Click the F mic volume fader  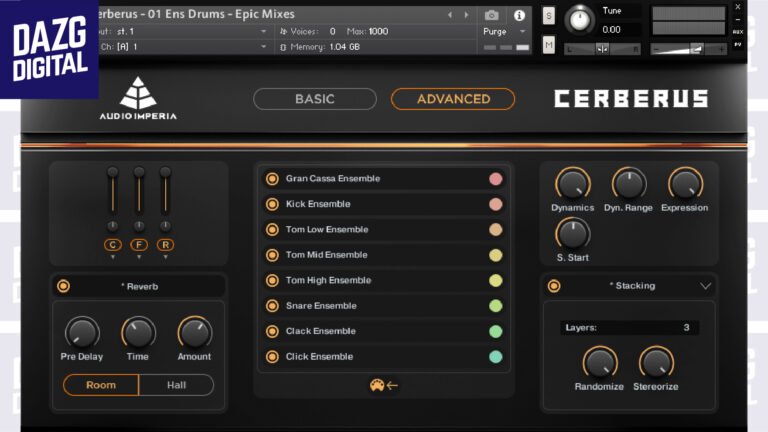(139, 191)
